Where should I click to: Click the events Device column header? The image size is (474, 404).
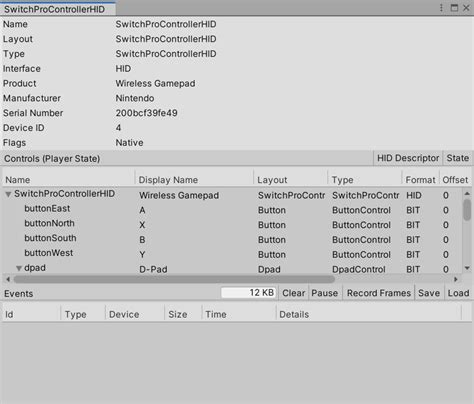[135, 314]
